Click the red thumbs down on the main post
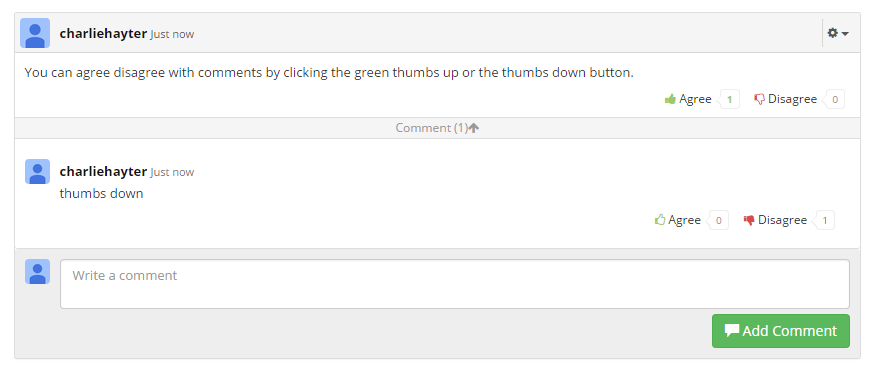 tap(759, 100)
